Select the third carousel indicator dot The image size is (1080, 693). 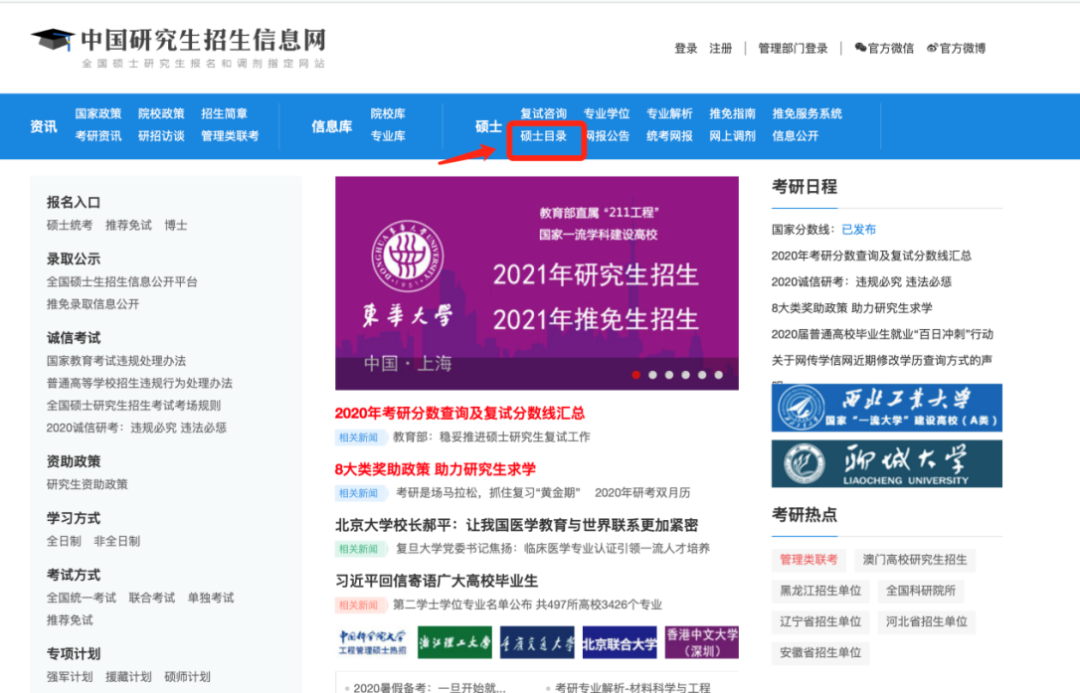click(669, 375)
